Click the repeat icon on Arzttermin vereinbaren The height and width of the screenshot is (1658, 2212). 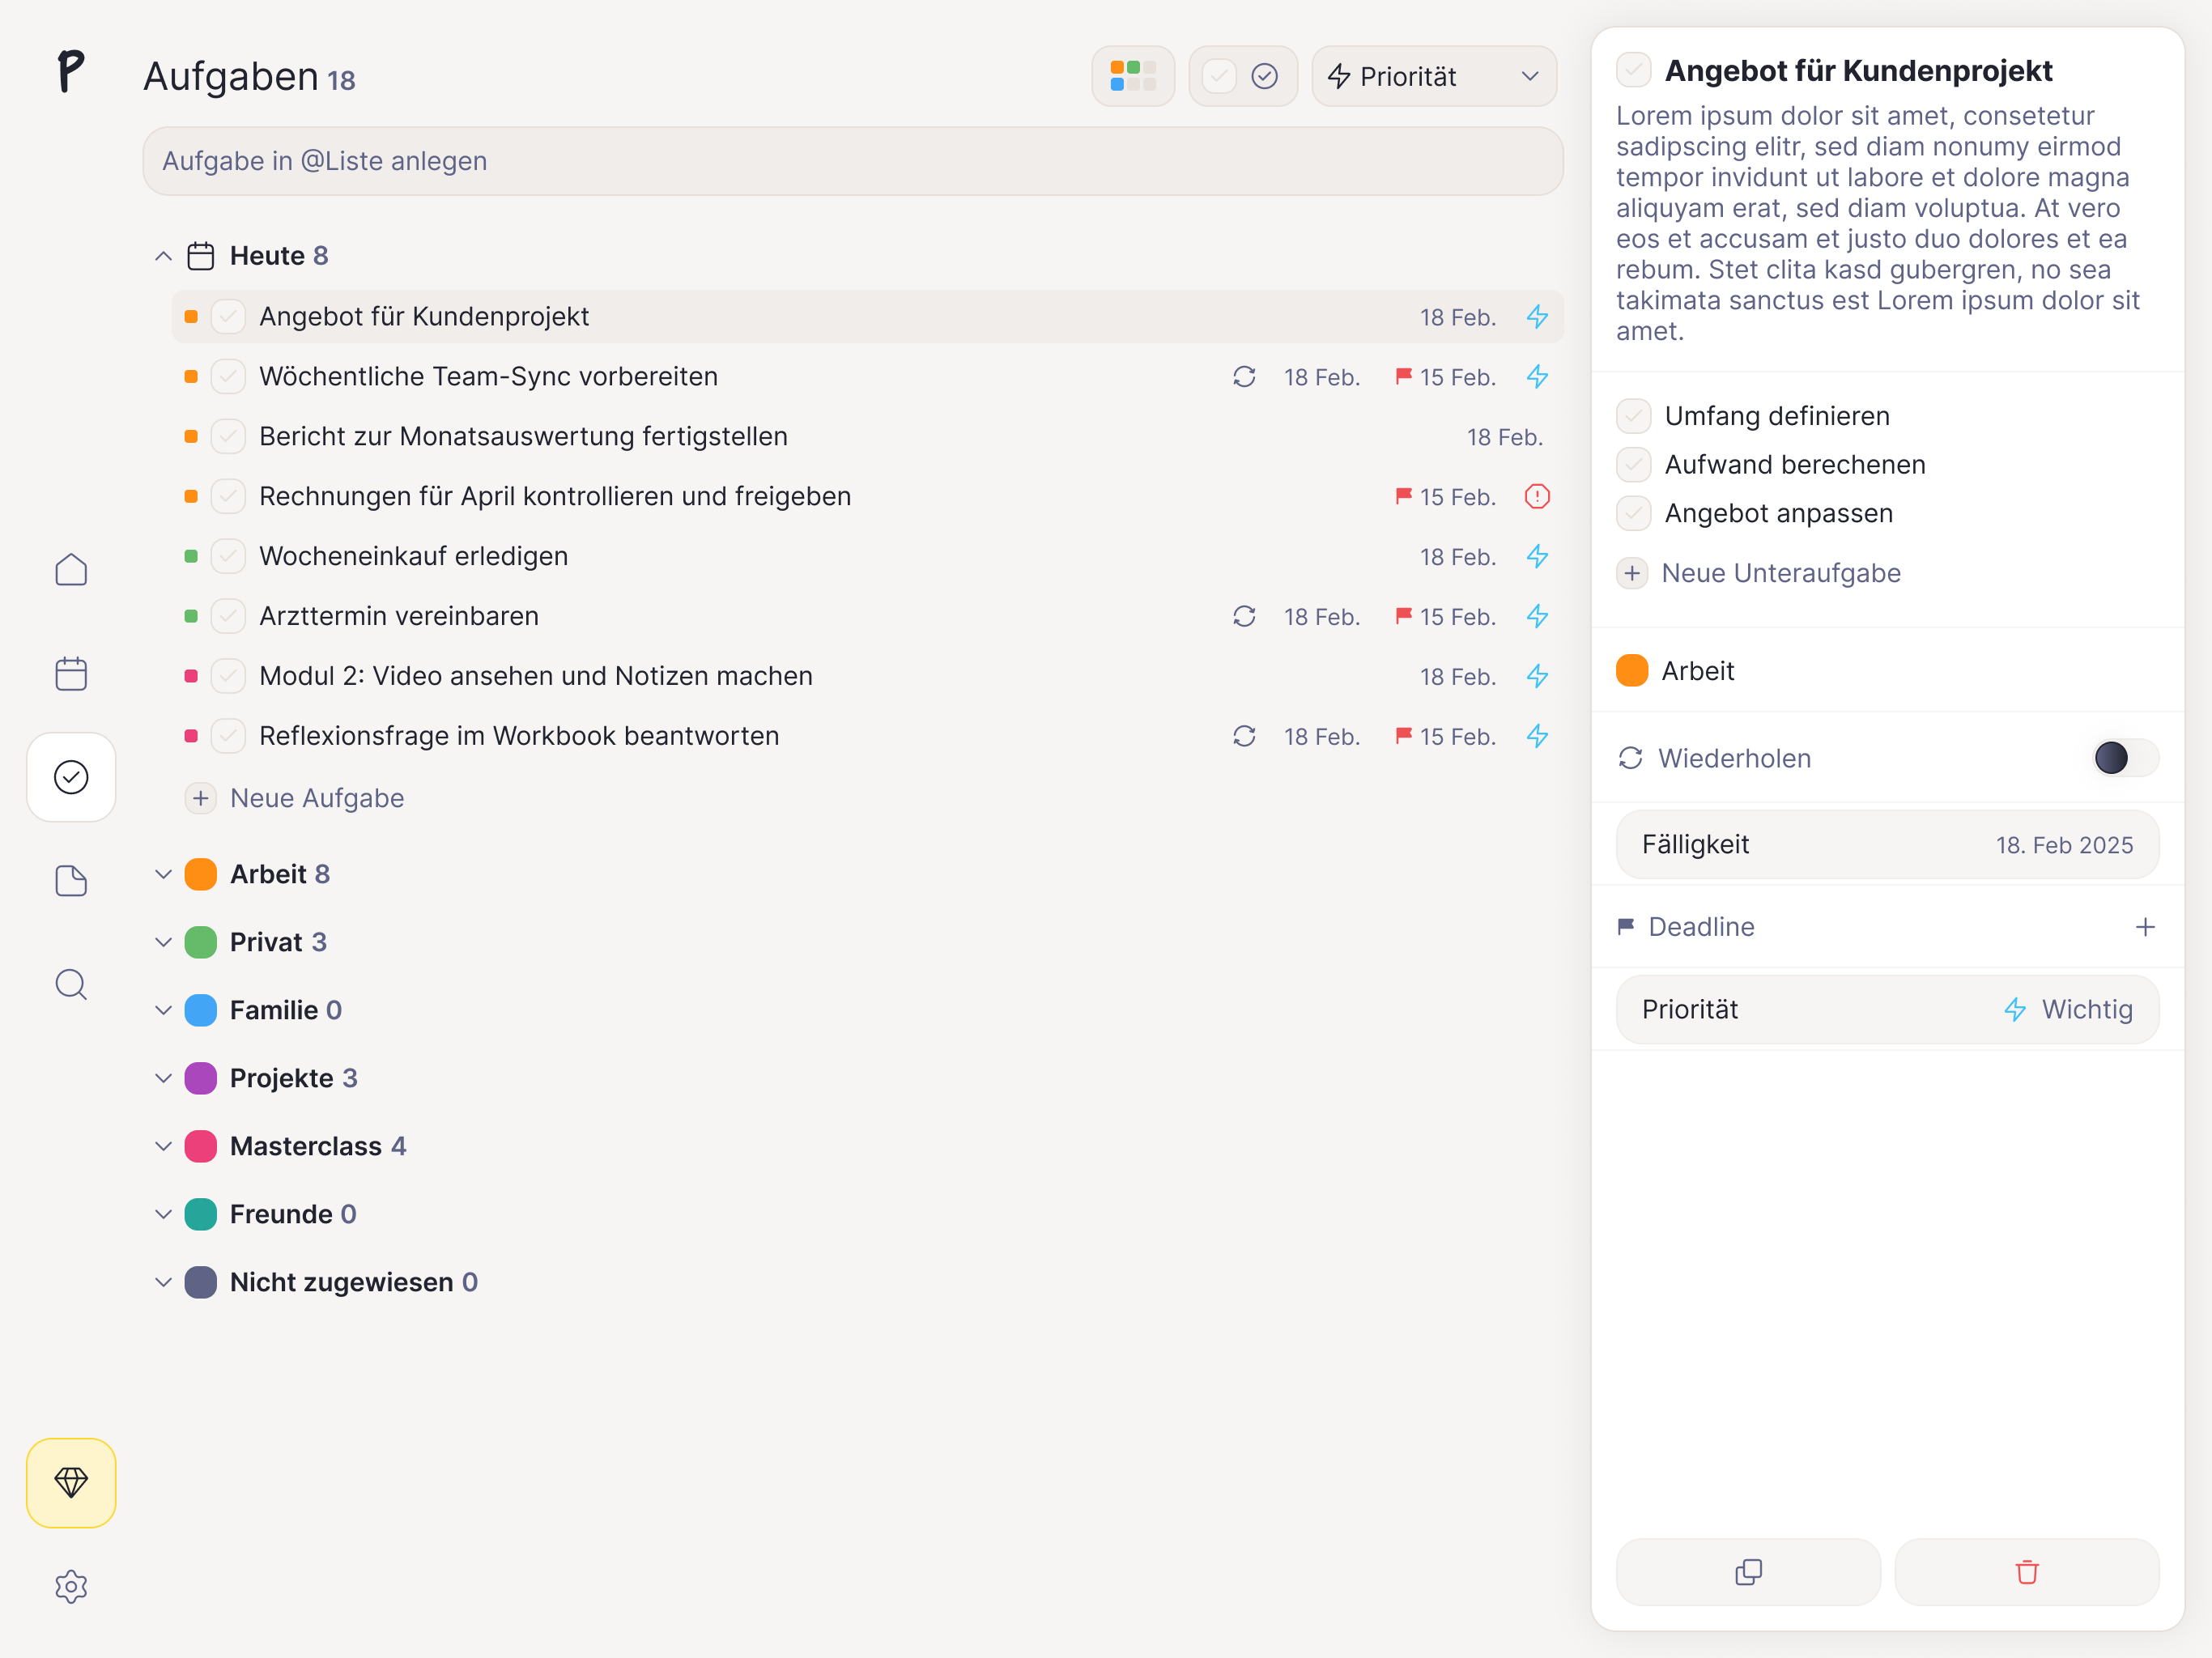pyautogui.click(x=1244, y=616)
